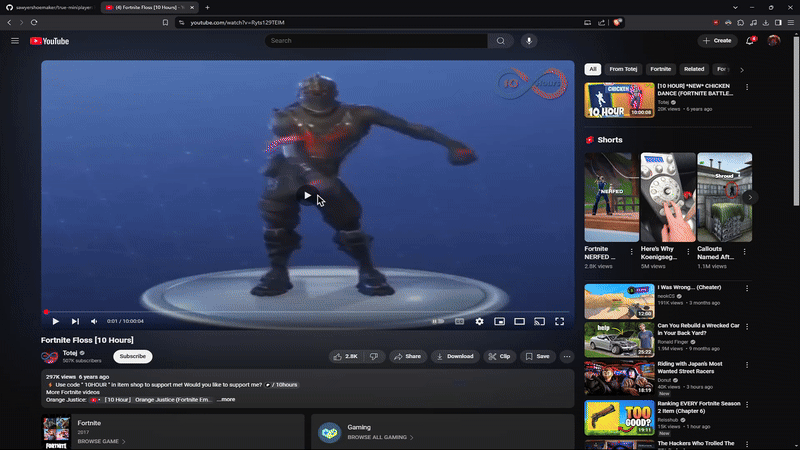Click the search magnifier button
This screenshot has width=800, height=450.
[x=501, y=41]
